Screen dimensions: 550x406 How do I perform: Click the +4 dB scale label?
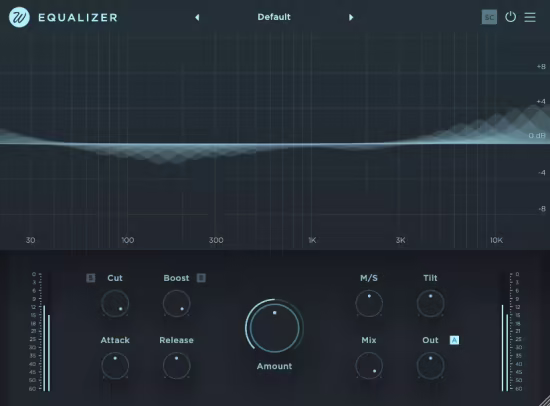[x=541, y=101]
